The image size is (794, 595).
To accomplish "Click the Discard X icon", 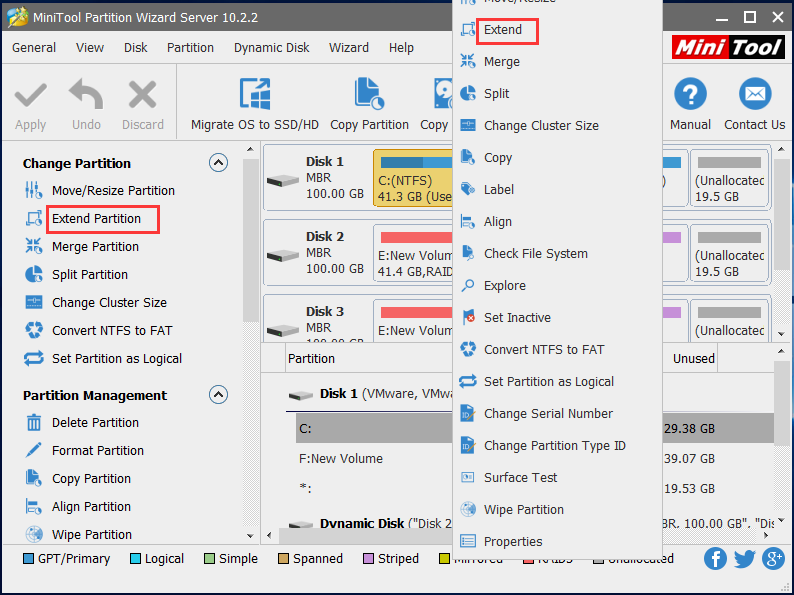I will (x=142, y=95).
